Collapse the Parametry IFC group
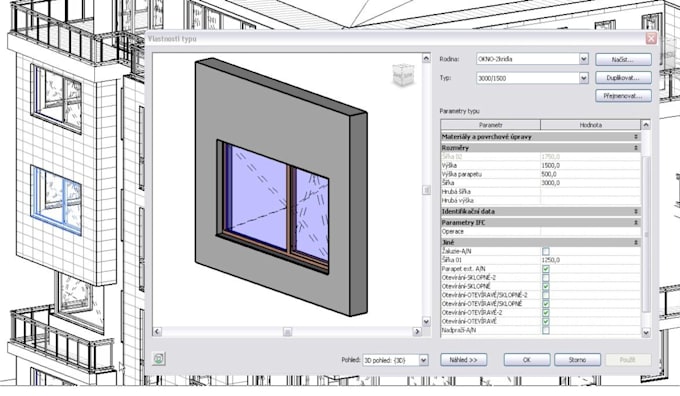 tap(636, 223)
